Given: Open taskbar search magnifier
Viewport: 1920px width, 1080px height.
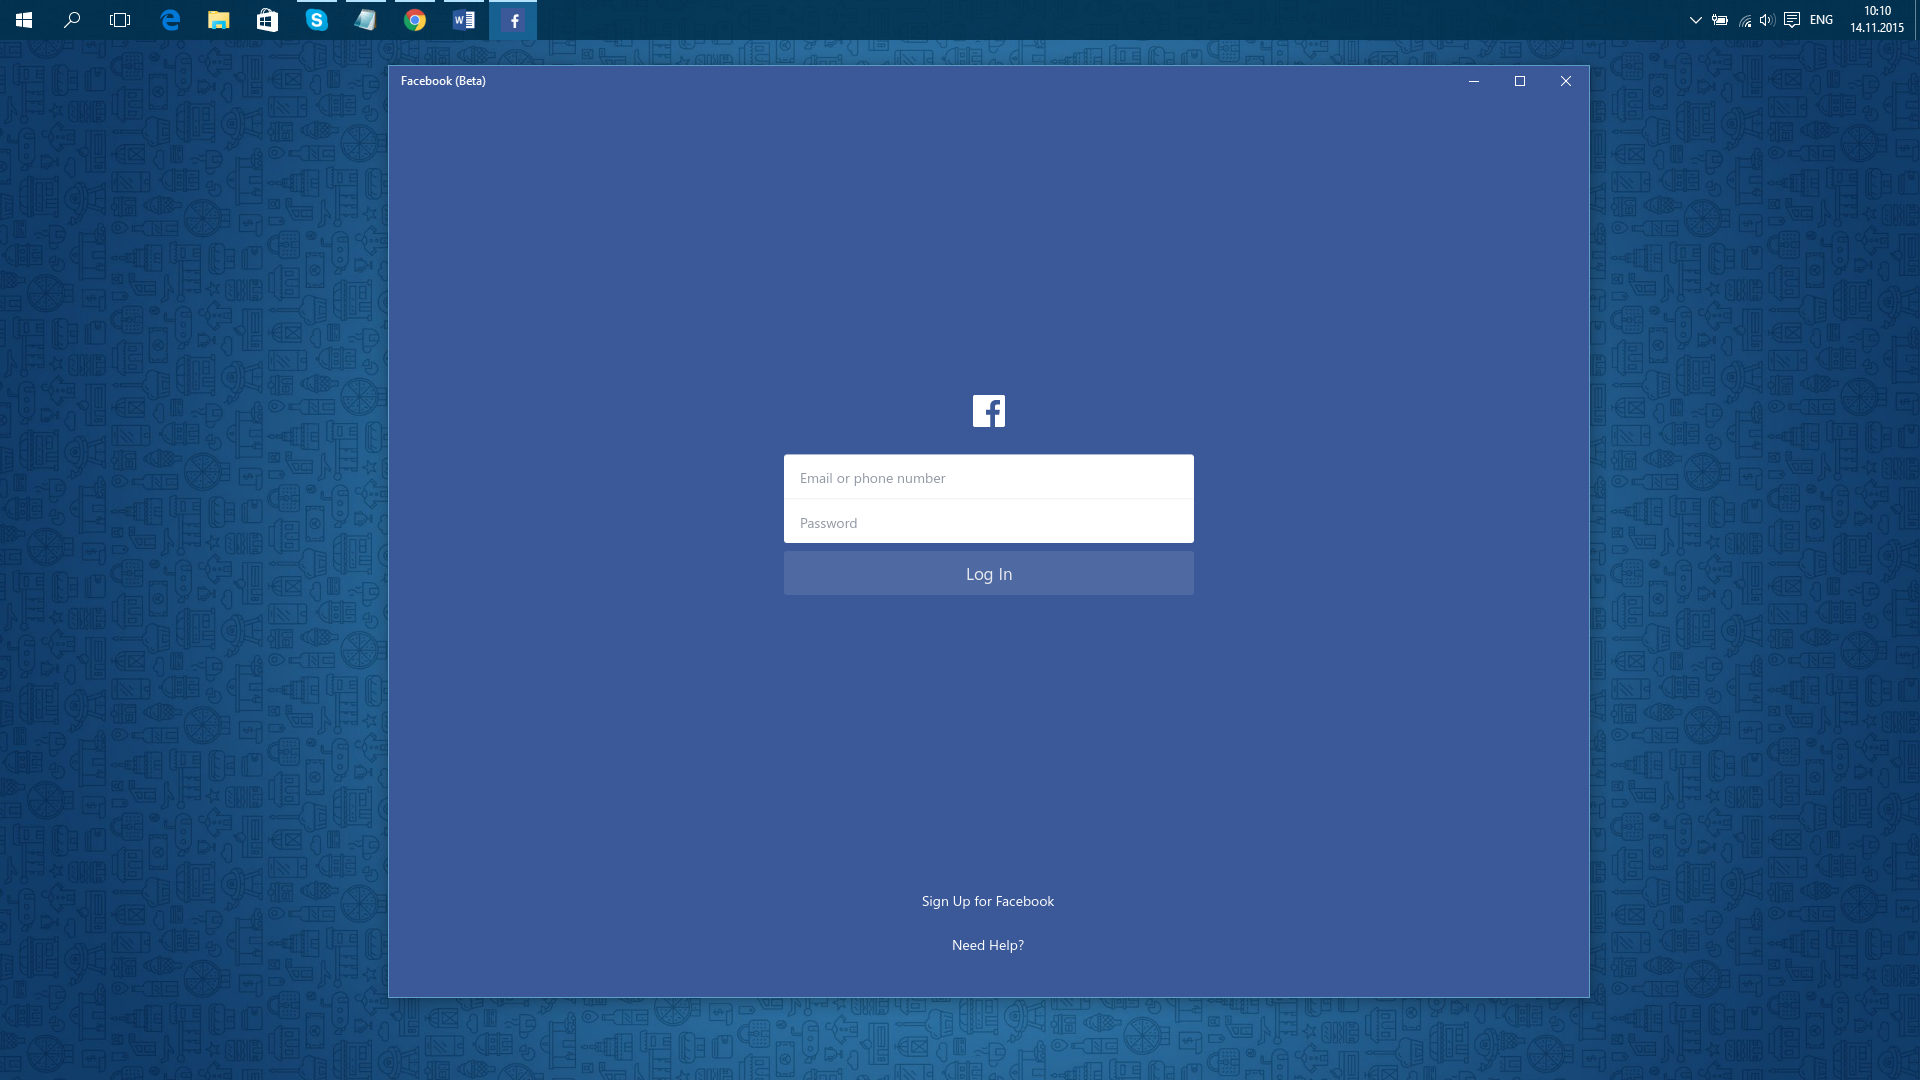Looking at the screenshot, I should pyautogui.click(x=72, y=20).
